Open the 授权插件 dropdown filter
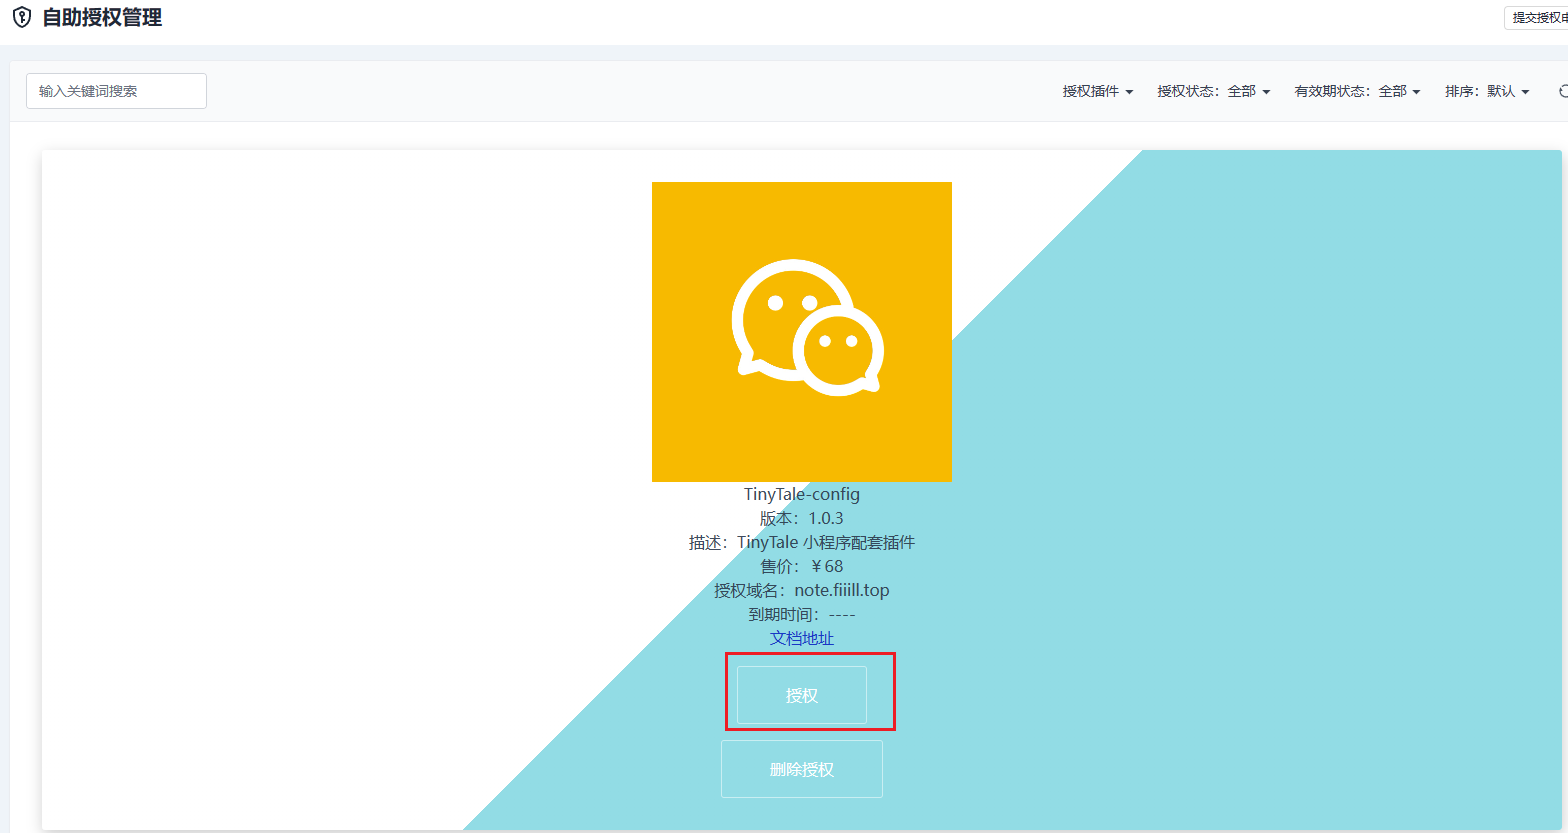This screenshot has height=833, width=1568. [x=1098, y=91]
